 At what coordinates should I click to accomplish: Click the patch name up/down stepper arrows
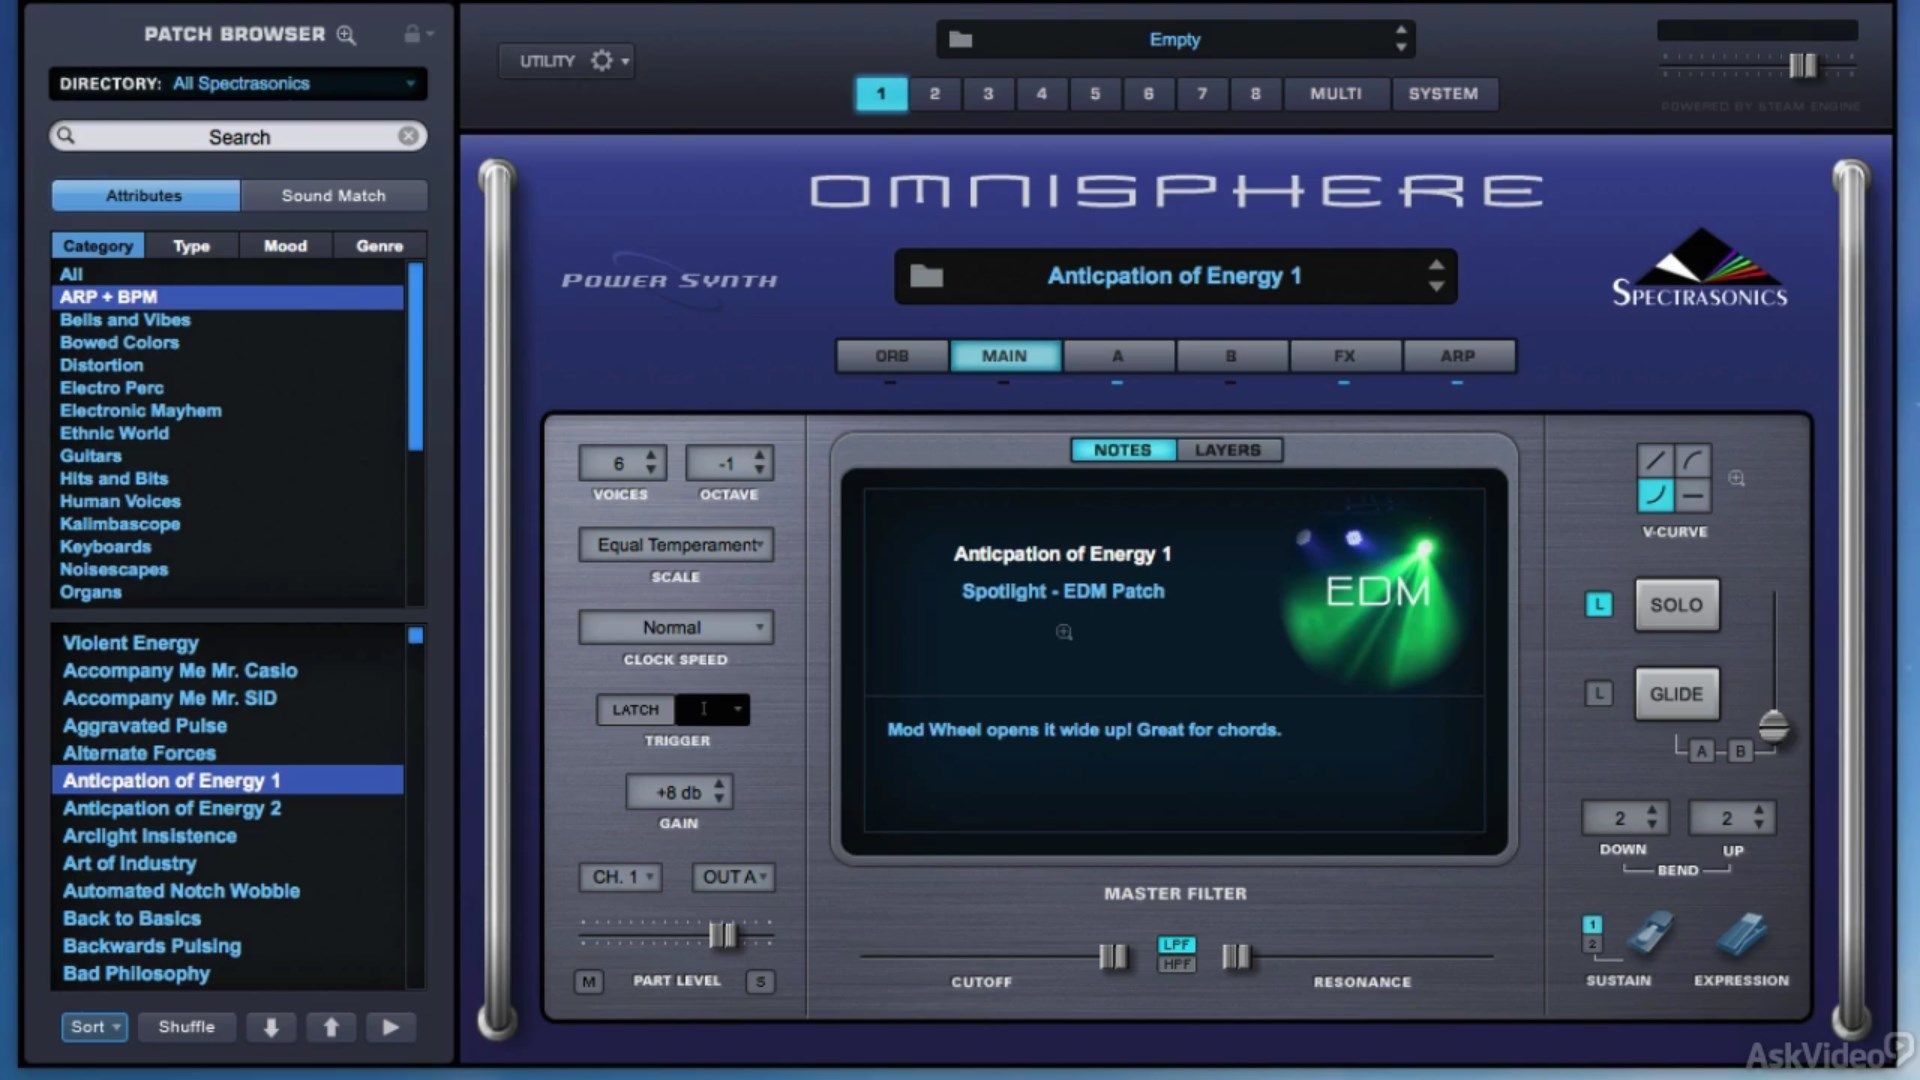[x=1436, y=276]
